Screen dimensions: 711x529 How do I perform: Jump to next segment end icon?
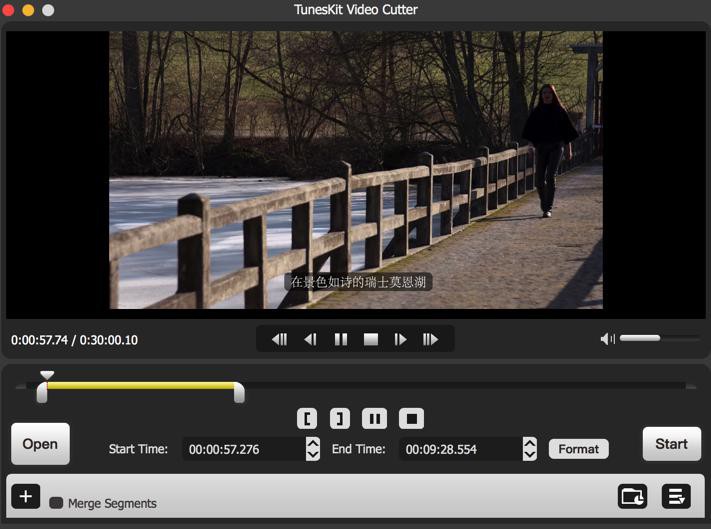click(x=430, y=339)
